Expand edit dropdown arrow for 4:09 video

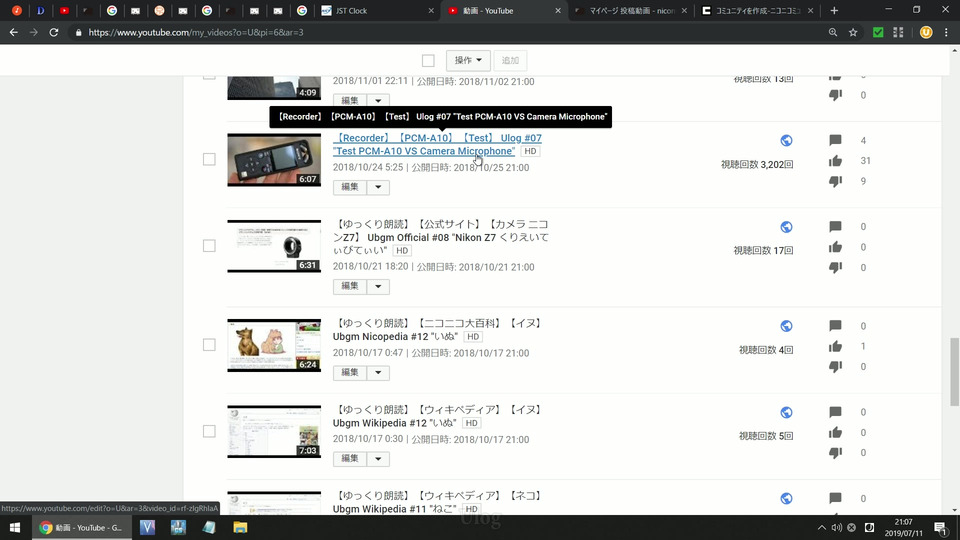coord(378,100)
